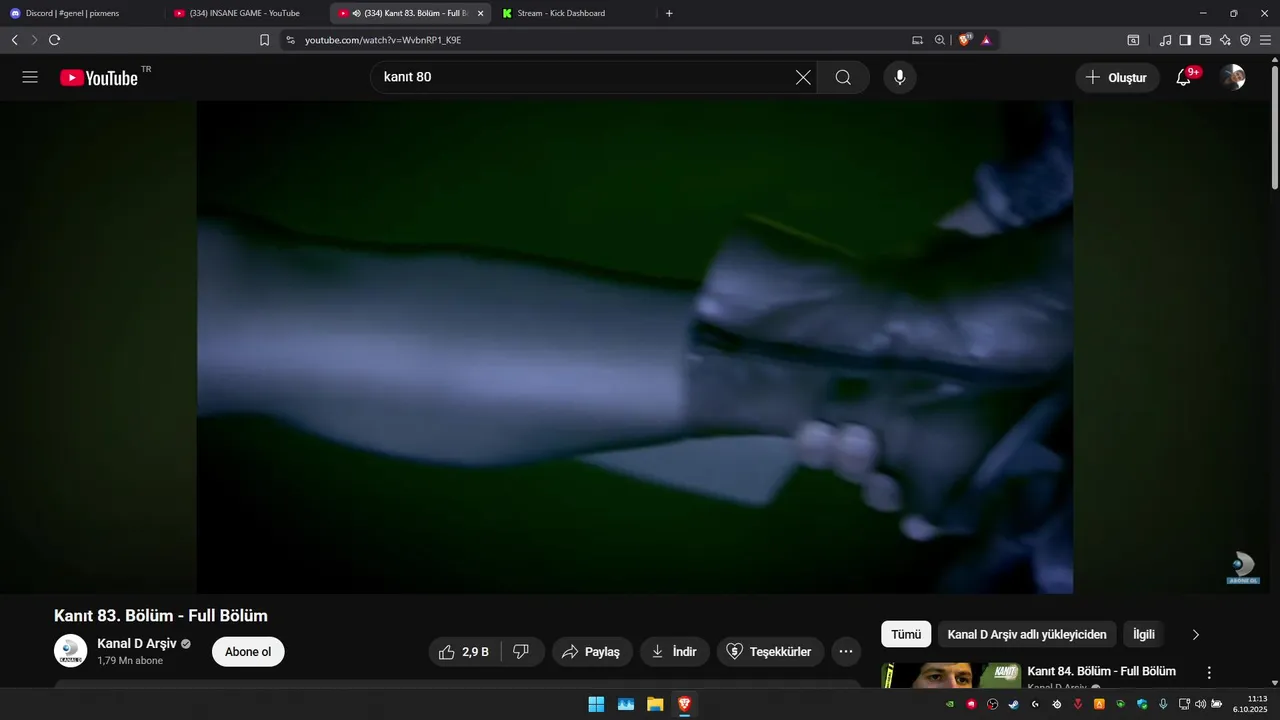Open the browser main menu
1280x720 pixels.
1266,40
